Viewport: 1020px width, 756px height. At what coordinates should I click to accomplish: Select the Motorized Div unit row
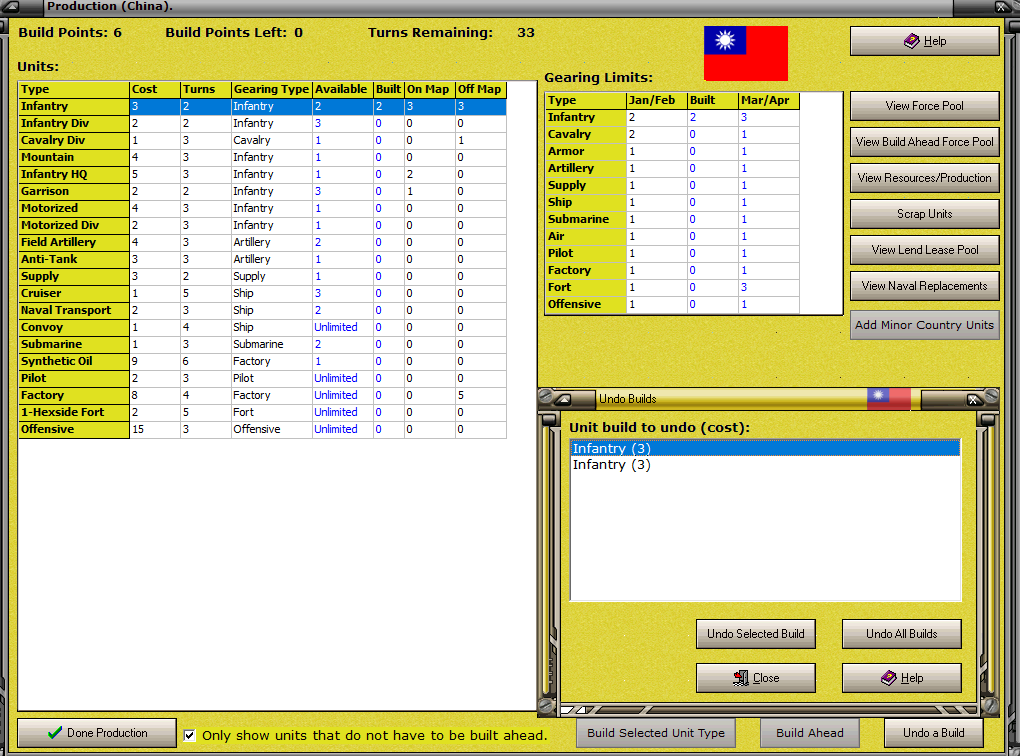pyautogui.click(x=263, y=225)
